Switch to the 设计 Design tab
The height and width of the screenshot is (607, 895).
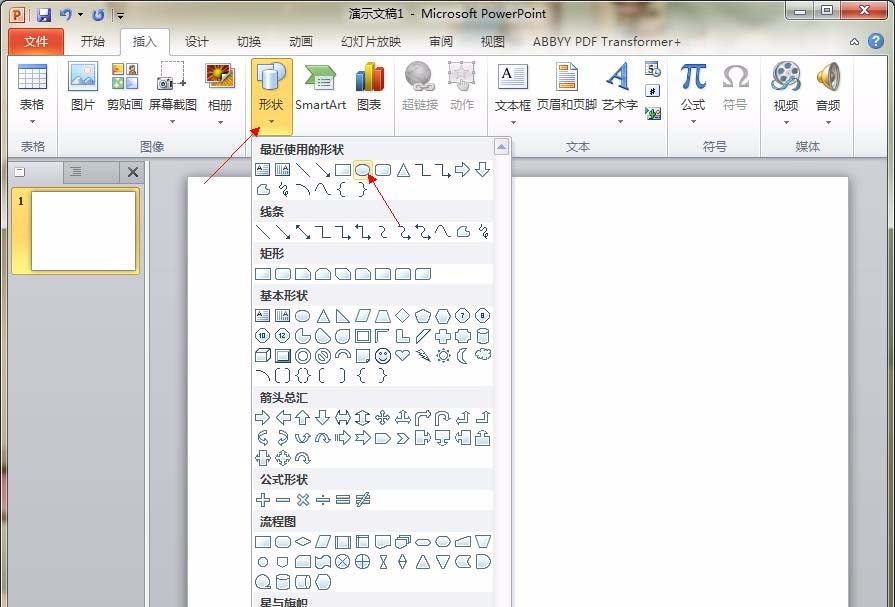tap(196, 42)
